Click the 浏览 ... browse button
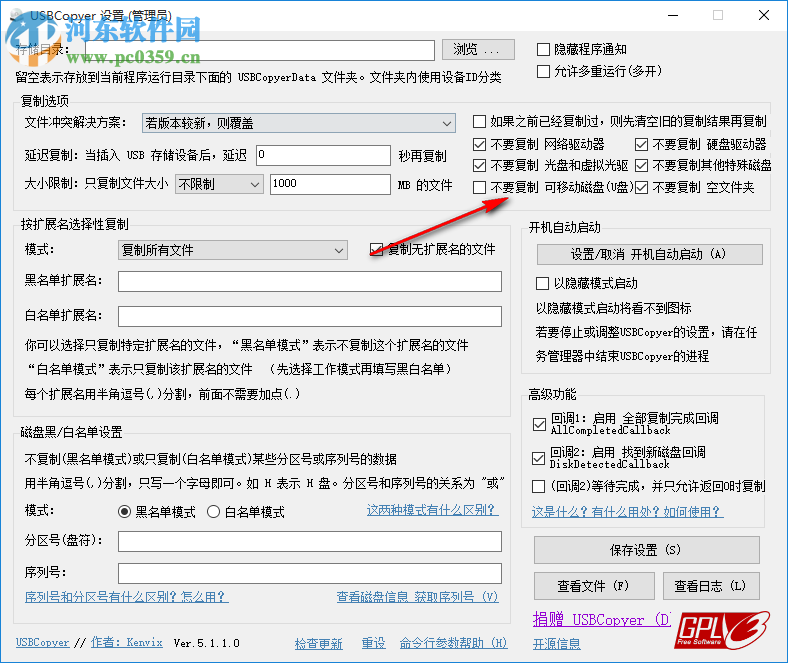 [x=478, y=49]
